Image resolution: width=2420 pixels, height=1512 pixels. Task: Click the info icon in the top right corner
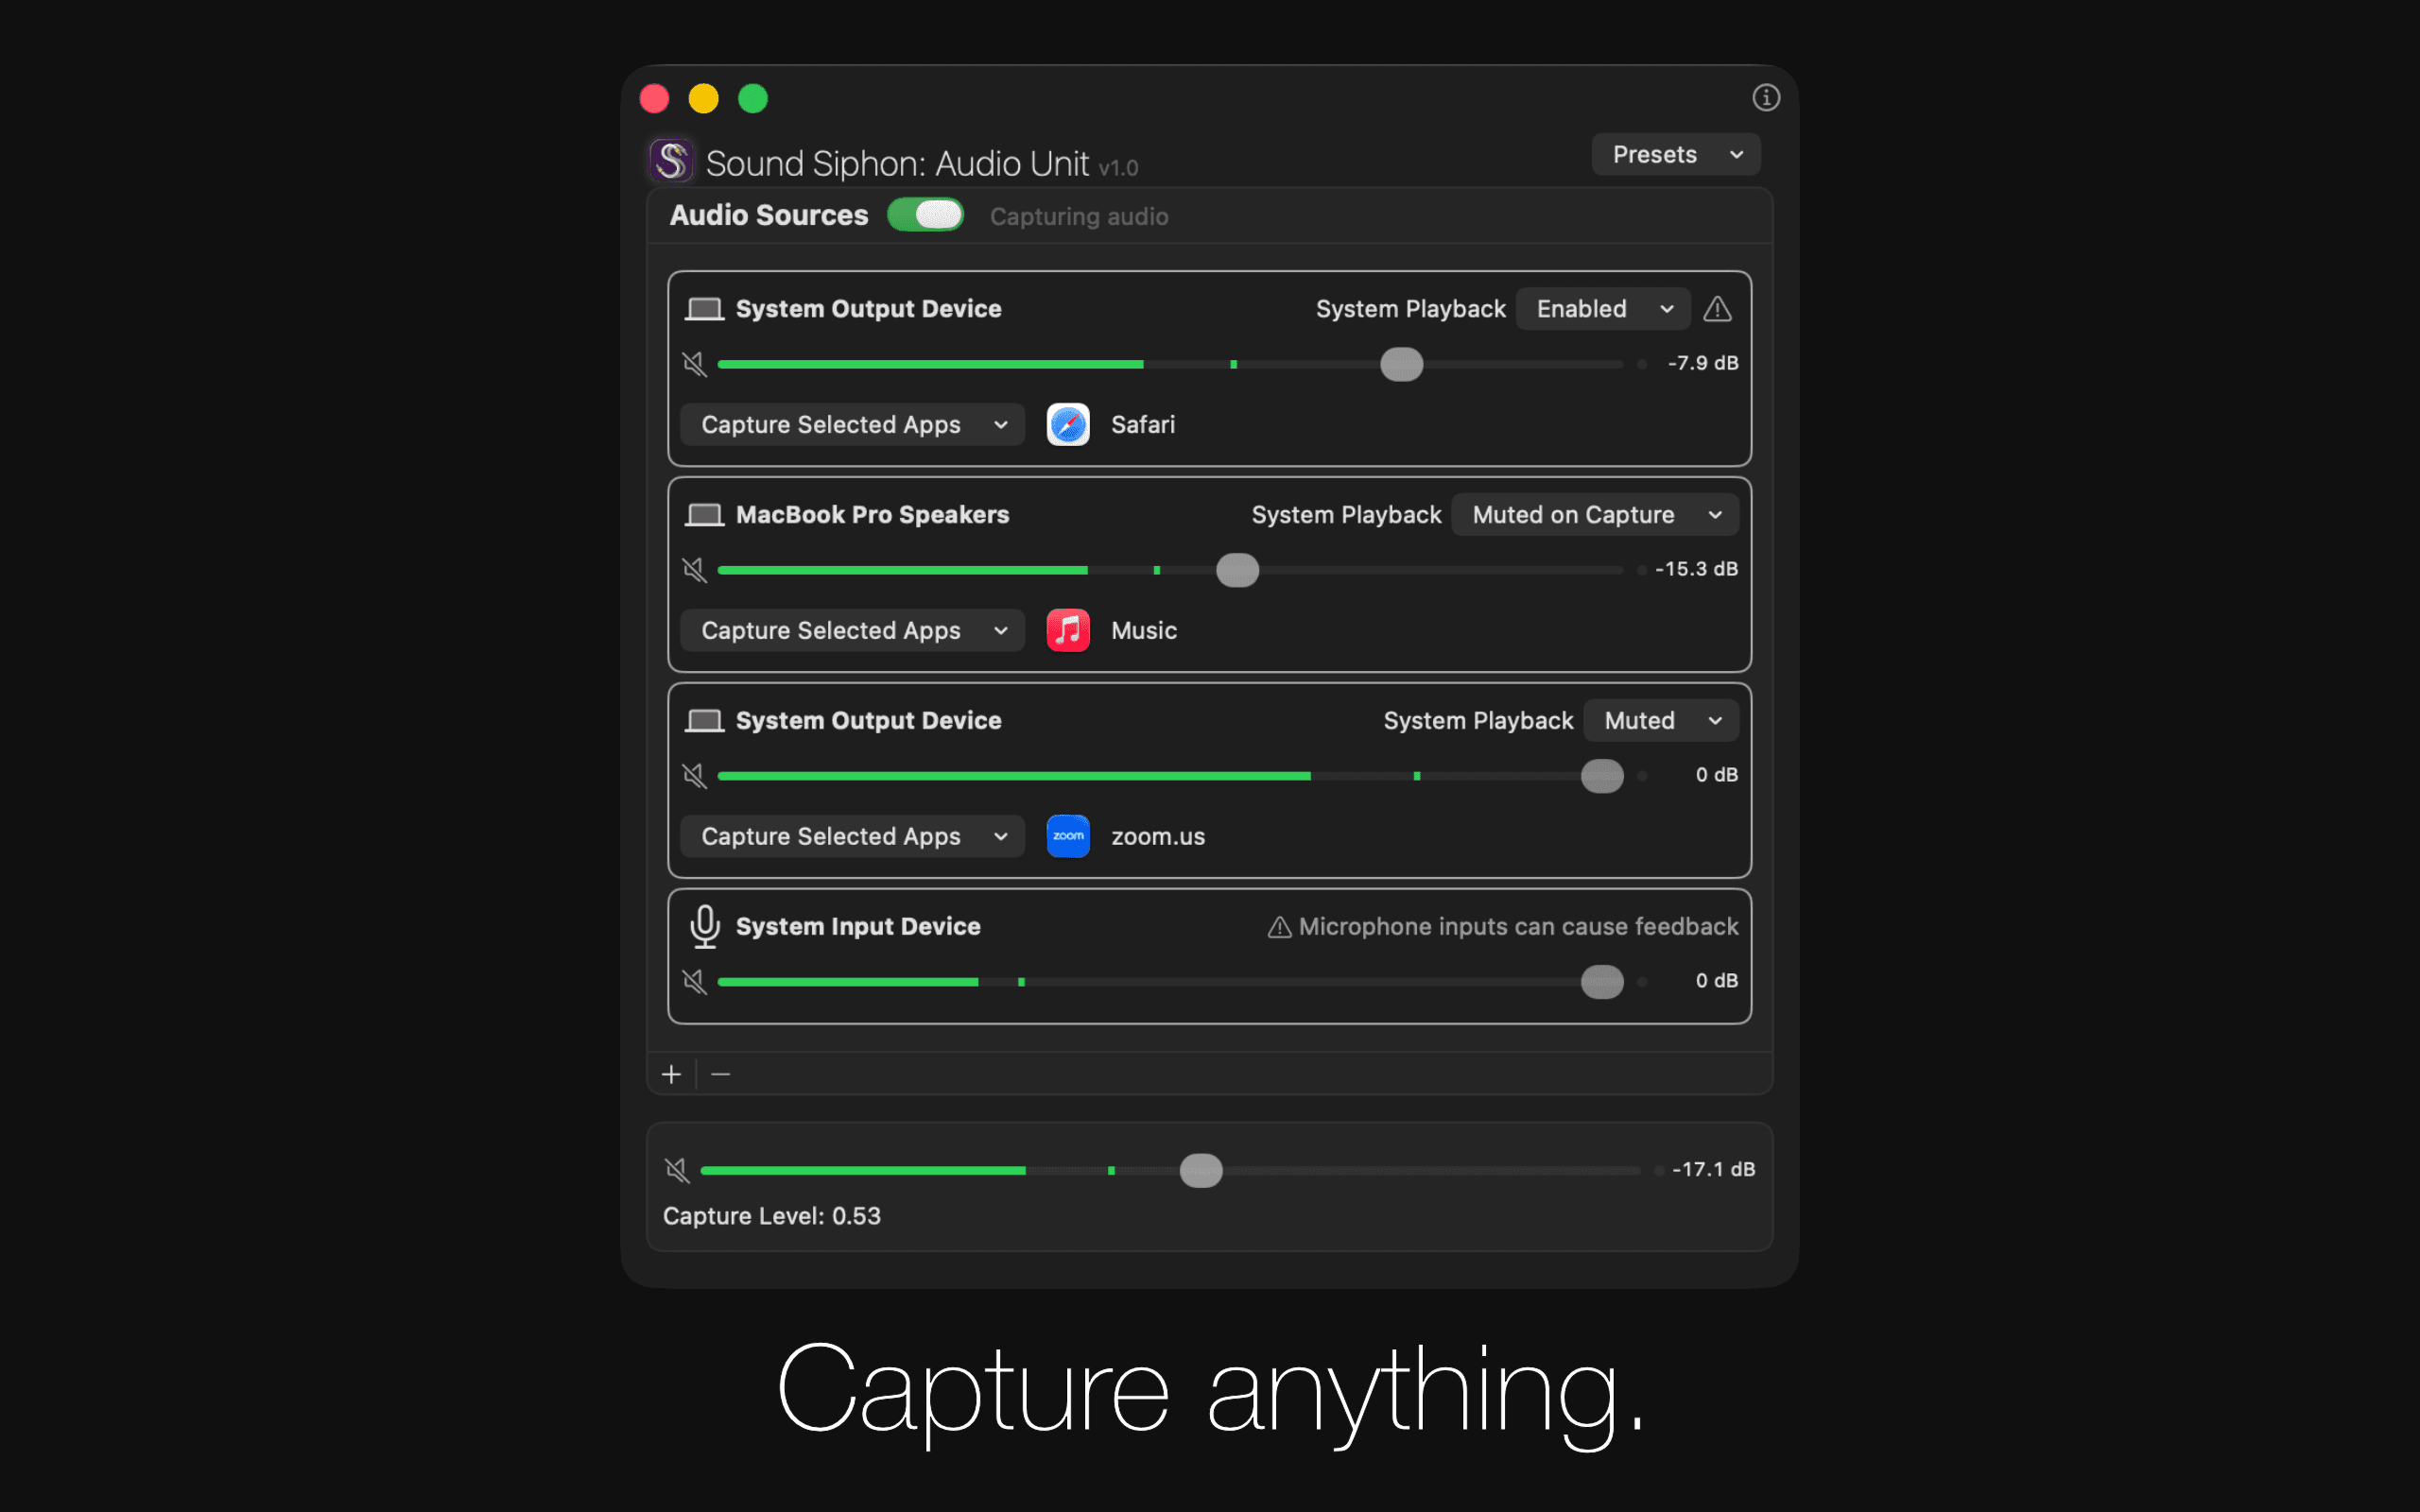click(x=1765, y=97)
